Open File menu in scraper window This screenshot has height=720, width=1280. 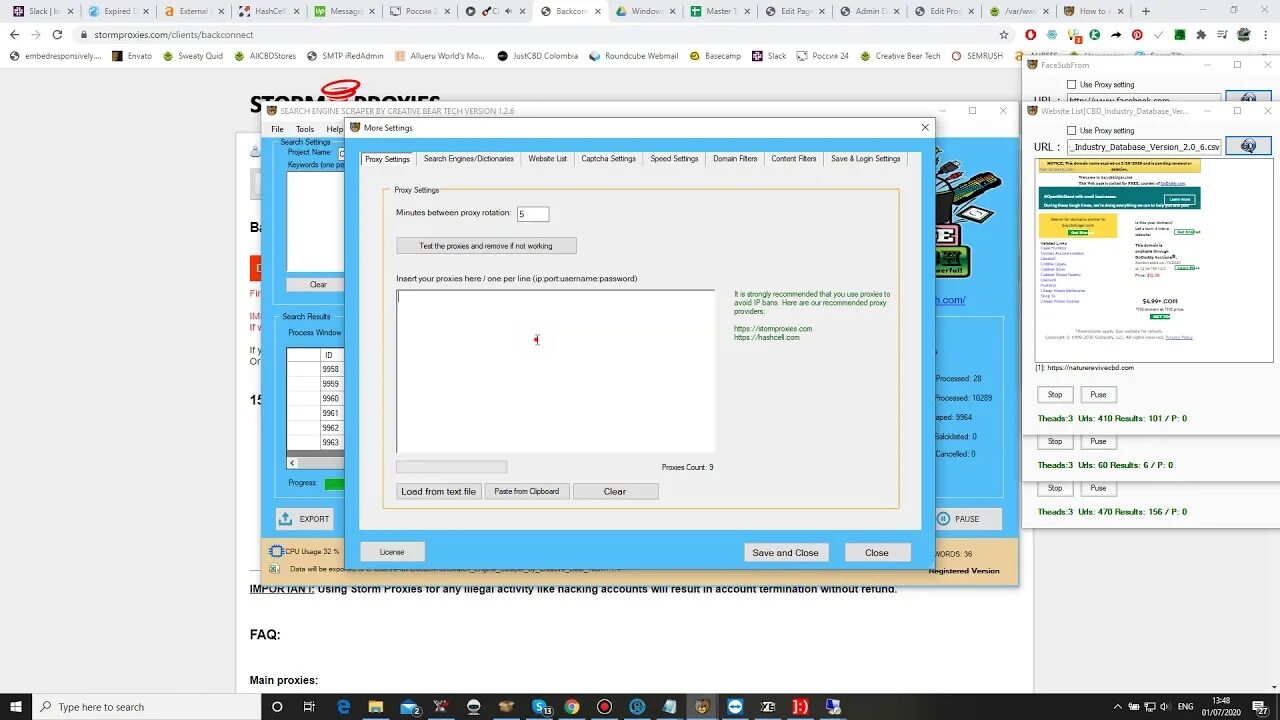[277, 129]
